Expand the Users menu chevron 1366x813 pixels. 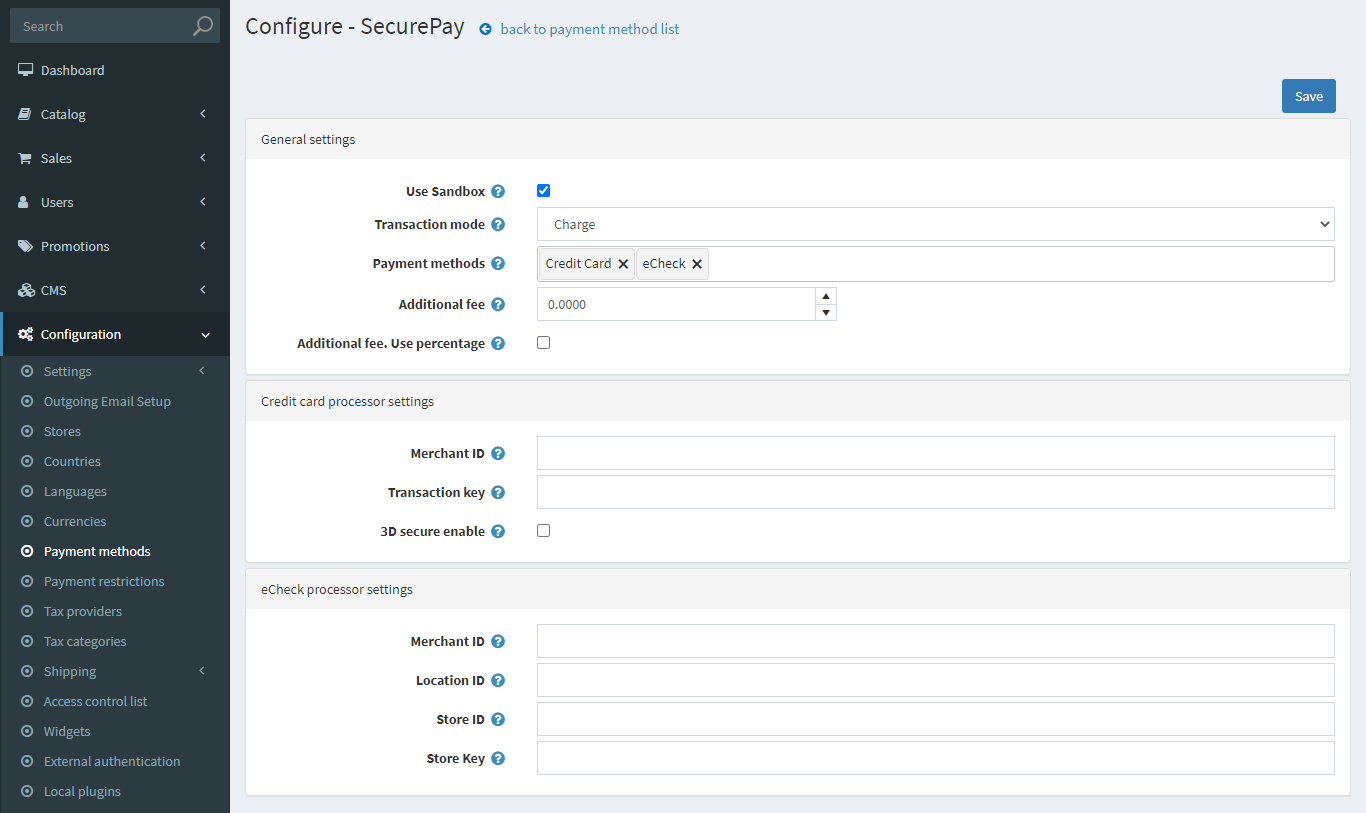(203, 202)
